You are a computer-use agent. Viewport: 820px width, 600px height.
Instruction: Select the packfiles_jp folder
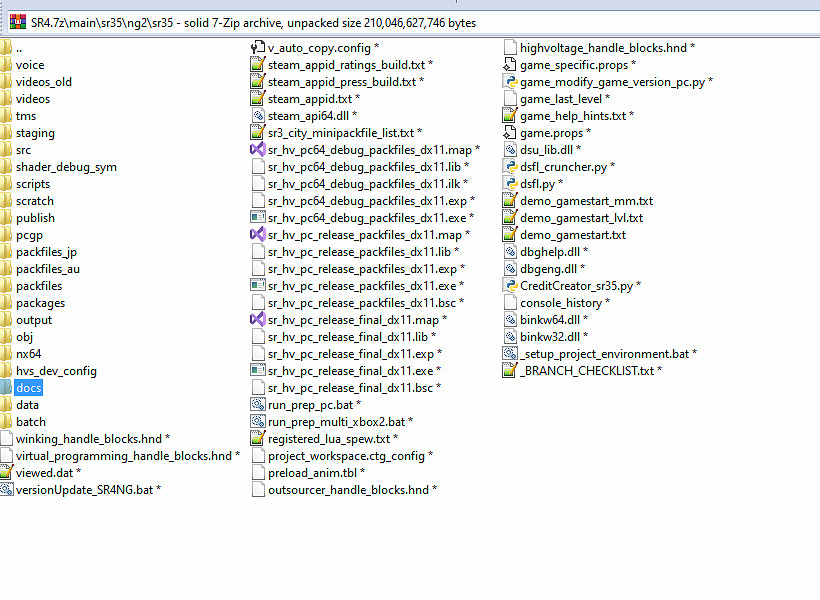[46, 252]
